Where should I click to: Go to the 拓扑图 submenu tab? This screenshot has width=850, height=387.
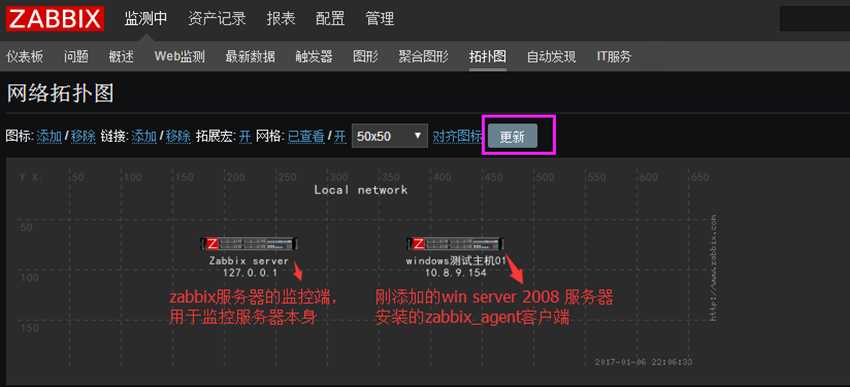point(487,56)
